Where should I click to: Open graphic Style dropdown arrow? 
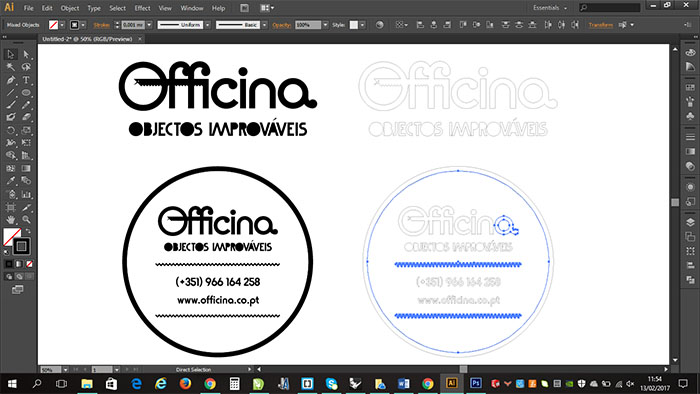pyautogui.click(x=362, y=25)
